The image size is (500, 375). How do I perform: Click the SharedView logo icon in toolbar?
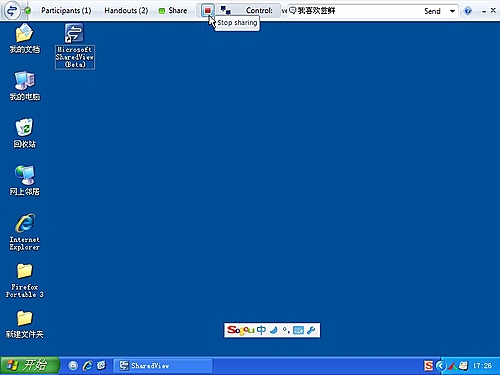pos(11,11)
